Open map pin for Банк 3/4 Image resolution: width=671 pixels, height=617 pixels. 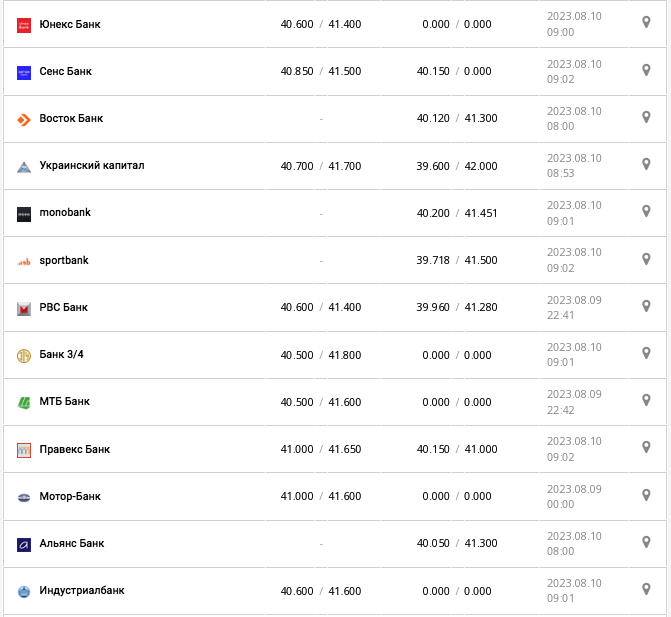pos(646,353)
